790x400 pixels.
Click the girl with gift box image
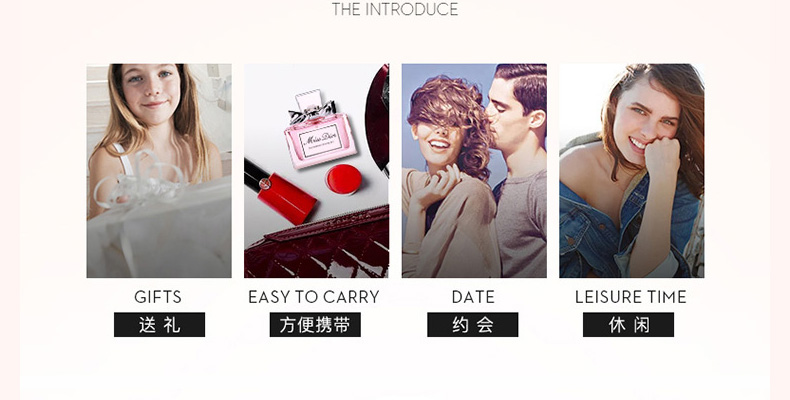[159, 170]
